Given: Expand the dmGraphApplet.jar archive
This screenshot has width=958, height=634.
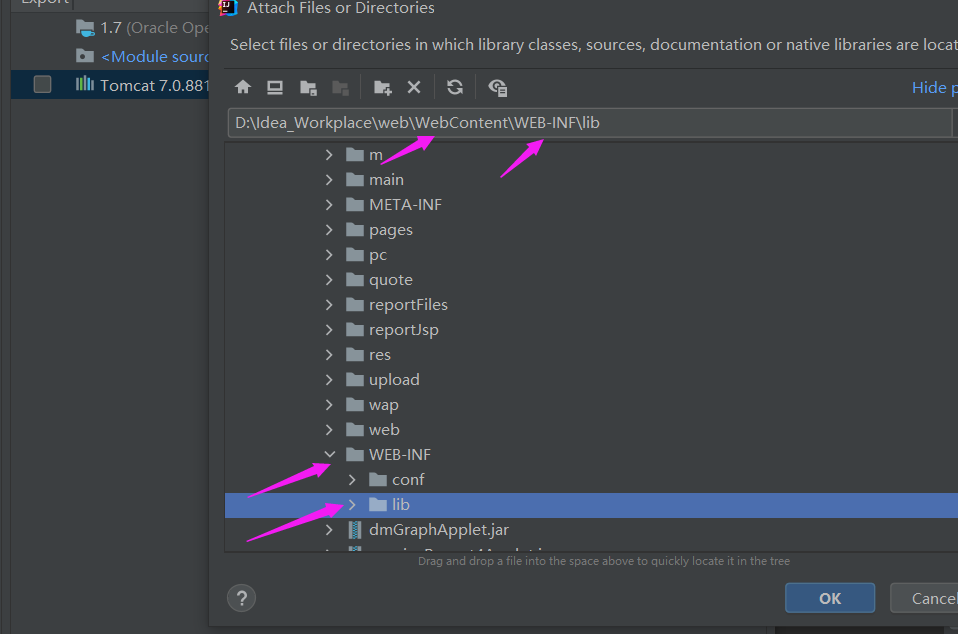Looking at the screenshot, I should click(329, 530).
